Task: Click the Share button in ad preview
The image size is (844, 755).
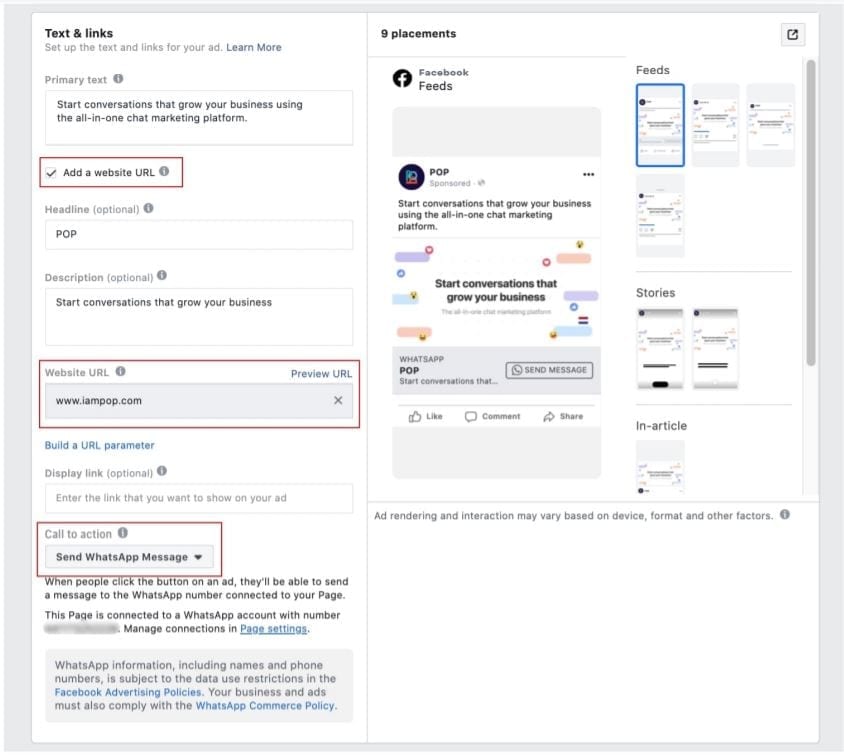Action: pos(563,417)
